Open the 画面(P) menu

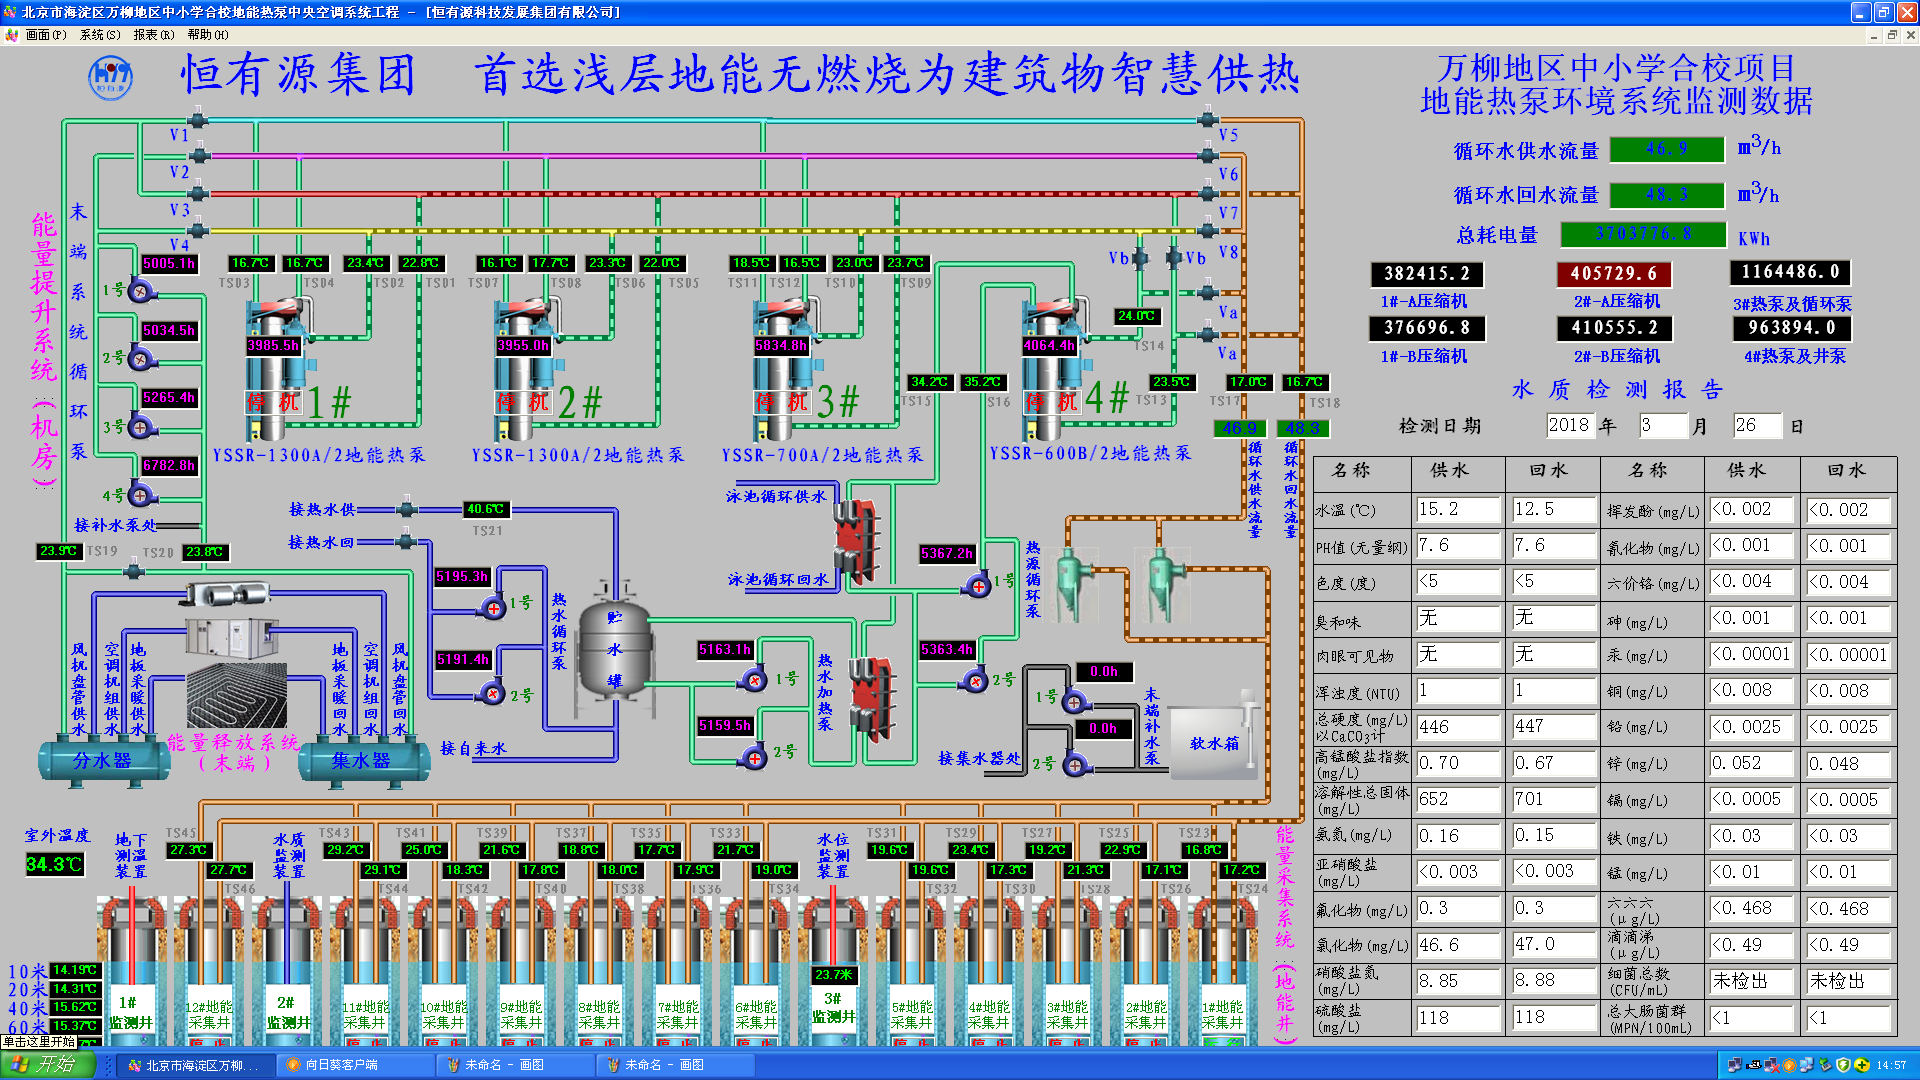tap(46, 35)
